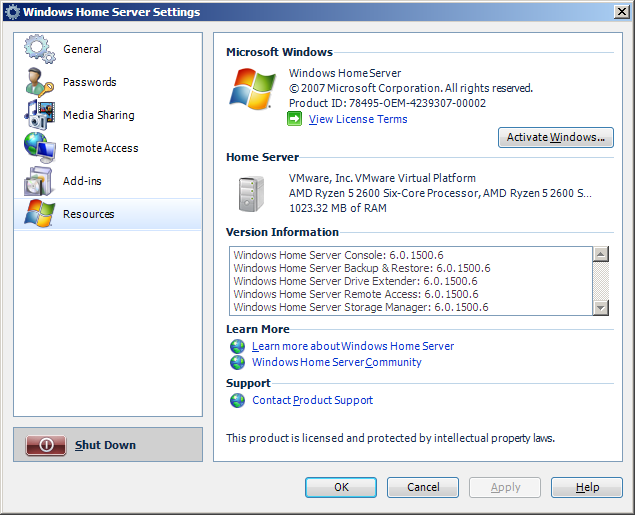This screenshot has height=515, width=635.
Task: Click the Remote Access globe icon
Action: pos(39,148)
